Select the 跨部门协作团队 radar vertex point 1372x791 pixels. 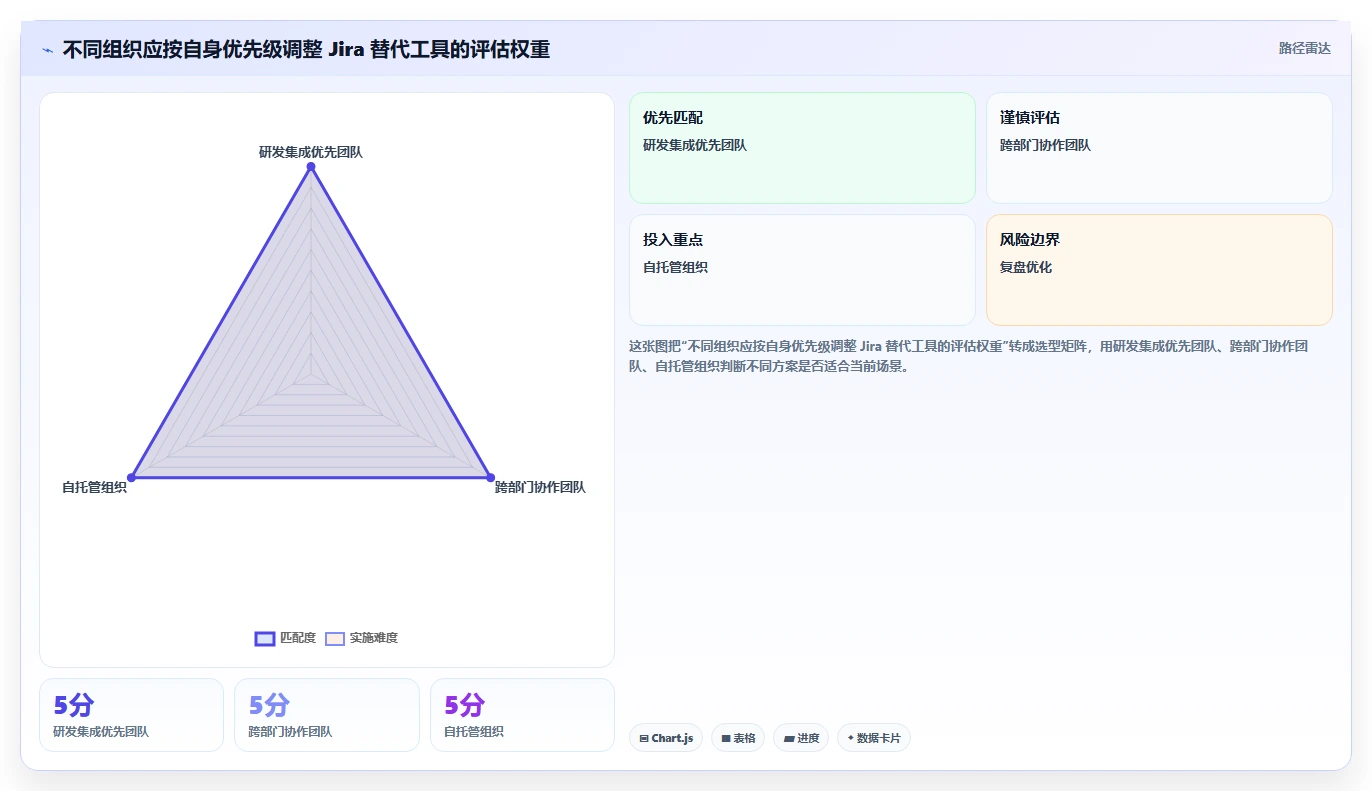coord(491,478)
